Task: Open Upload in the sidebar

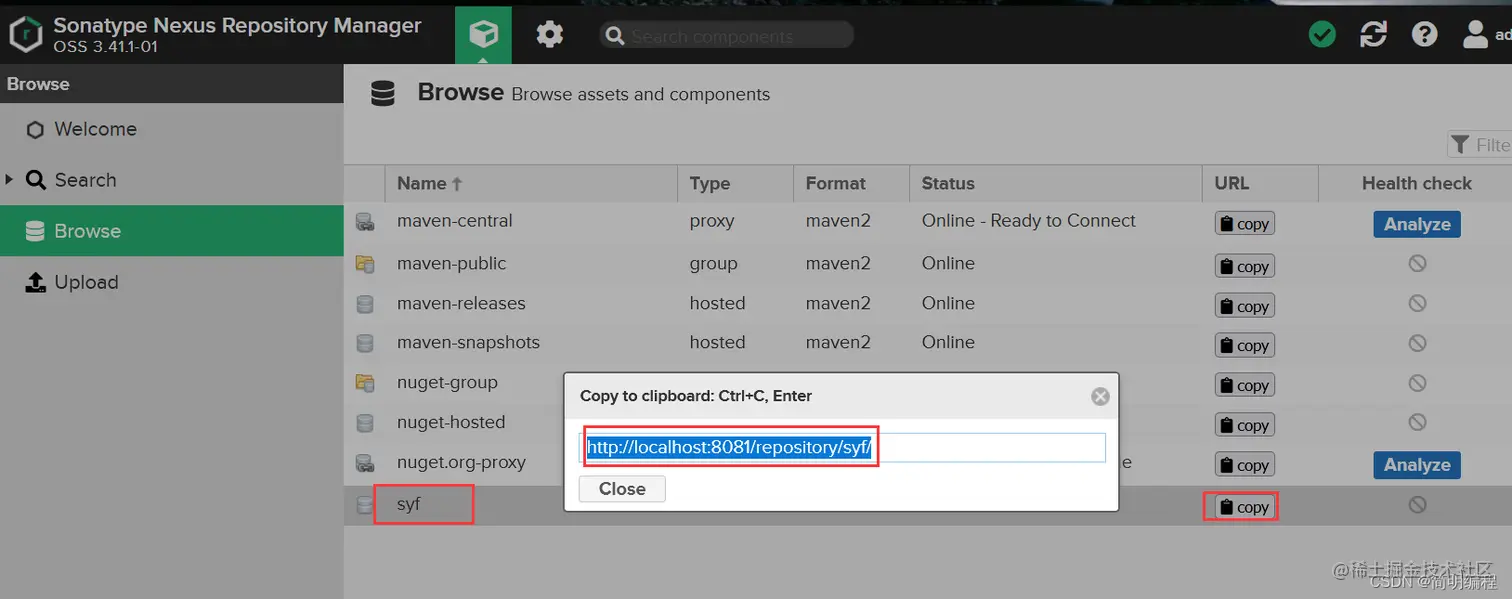Action: [172, 282]
